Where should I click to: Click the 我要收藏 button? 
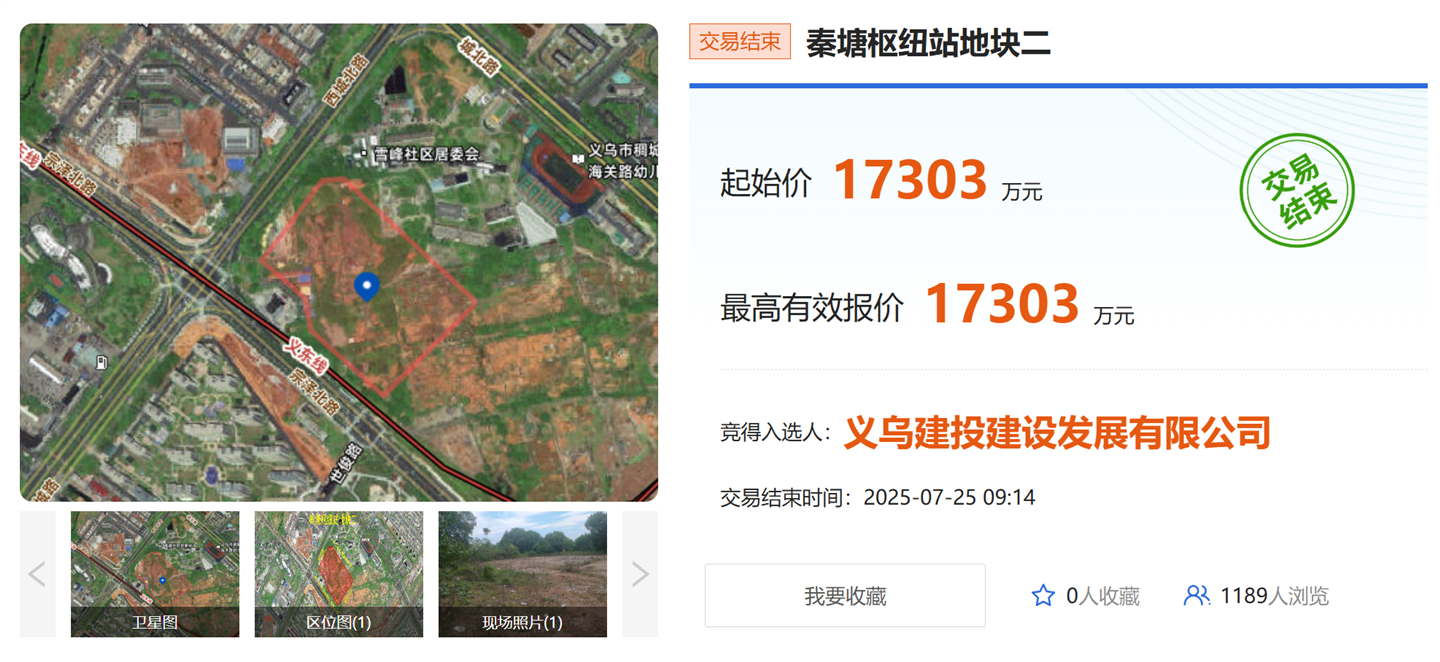(845, 596)
